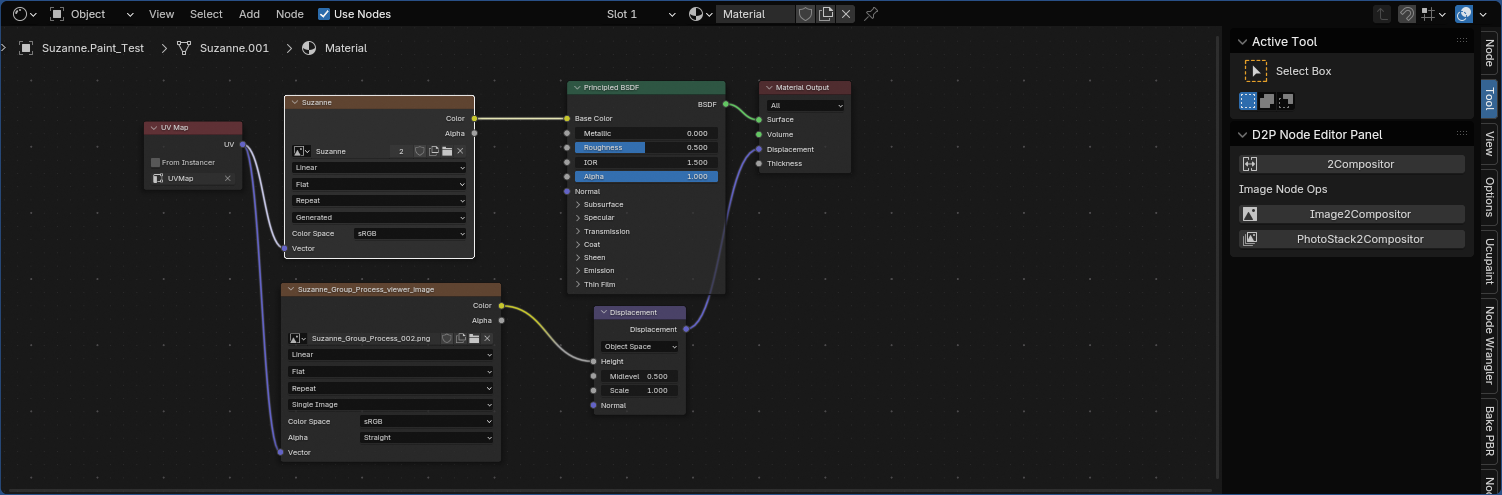Click the Metallic value field
The height and width of the screenshot is (495, 1502).
(x=646, y=133)
